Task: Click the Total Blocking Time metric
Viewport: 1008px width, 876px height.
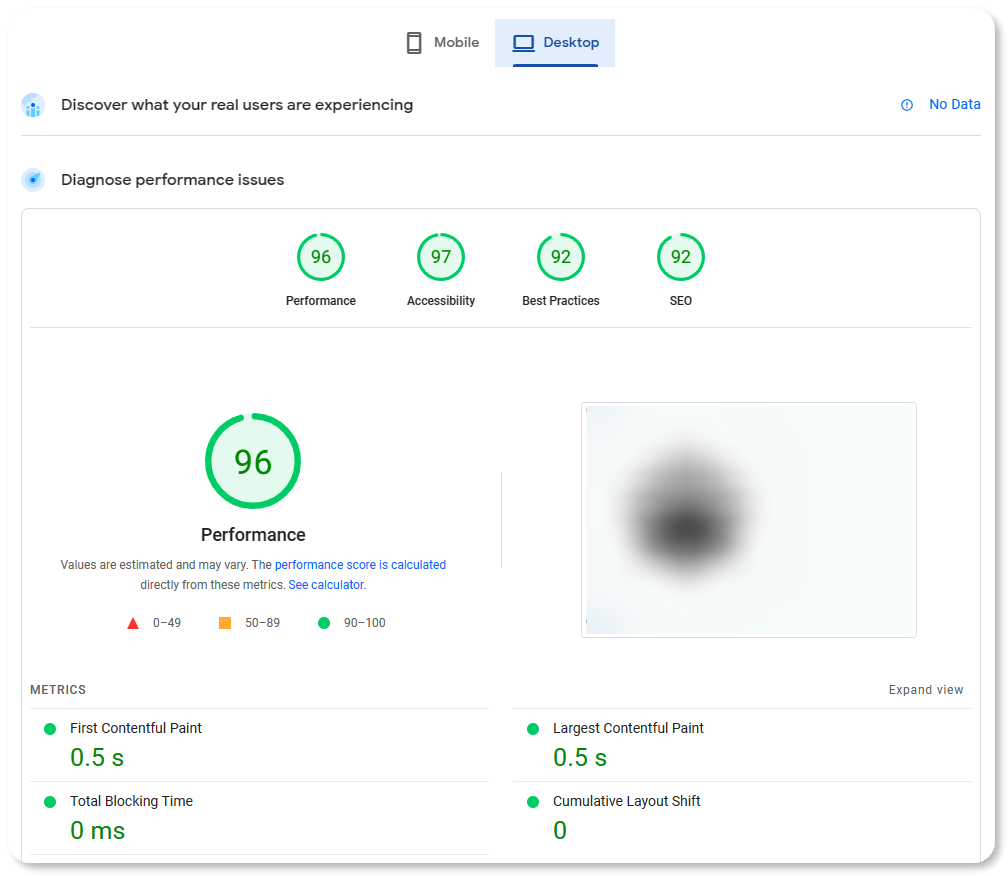Action: 259,818
